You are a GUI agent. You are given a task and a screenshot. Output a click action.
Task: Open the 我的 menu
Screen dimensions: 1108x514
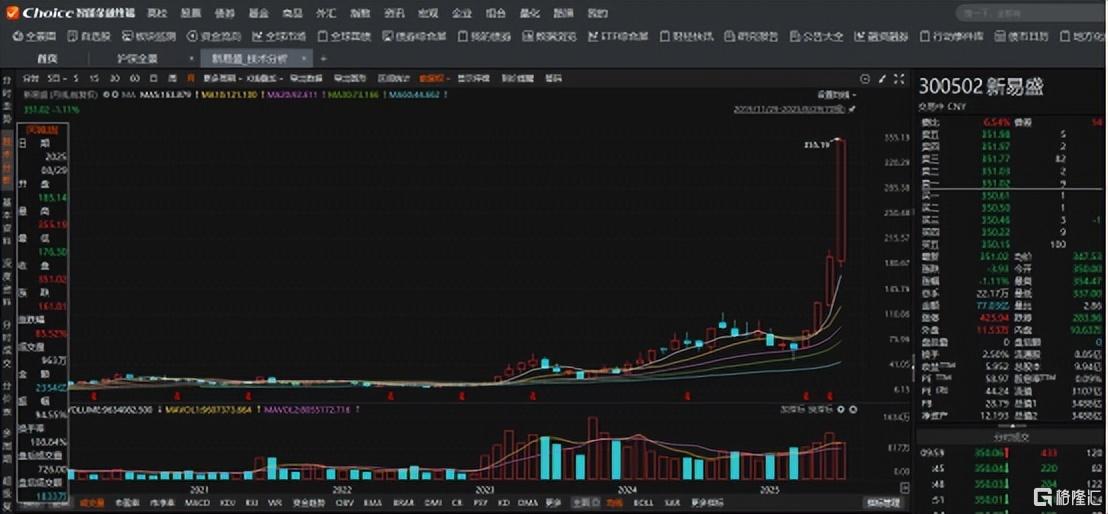point(598,13)
